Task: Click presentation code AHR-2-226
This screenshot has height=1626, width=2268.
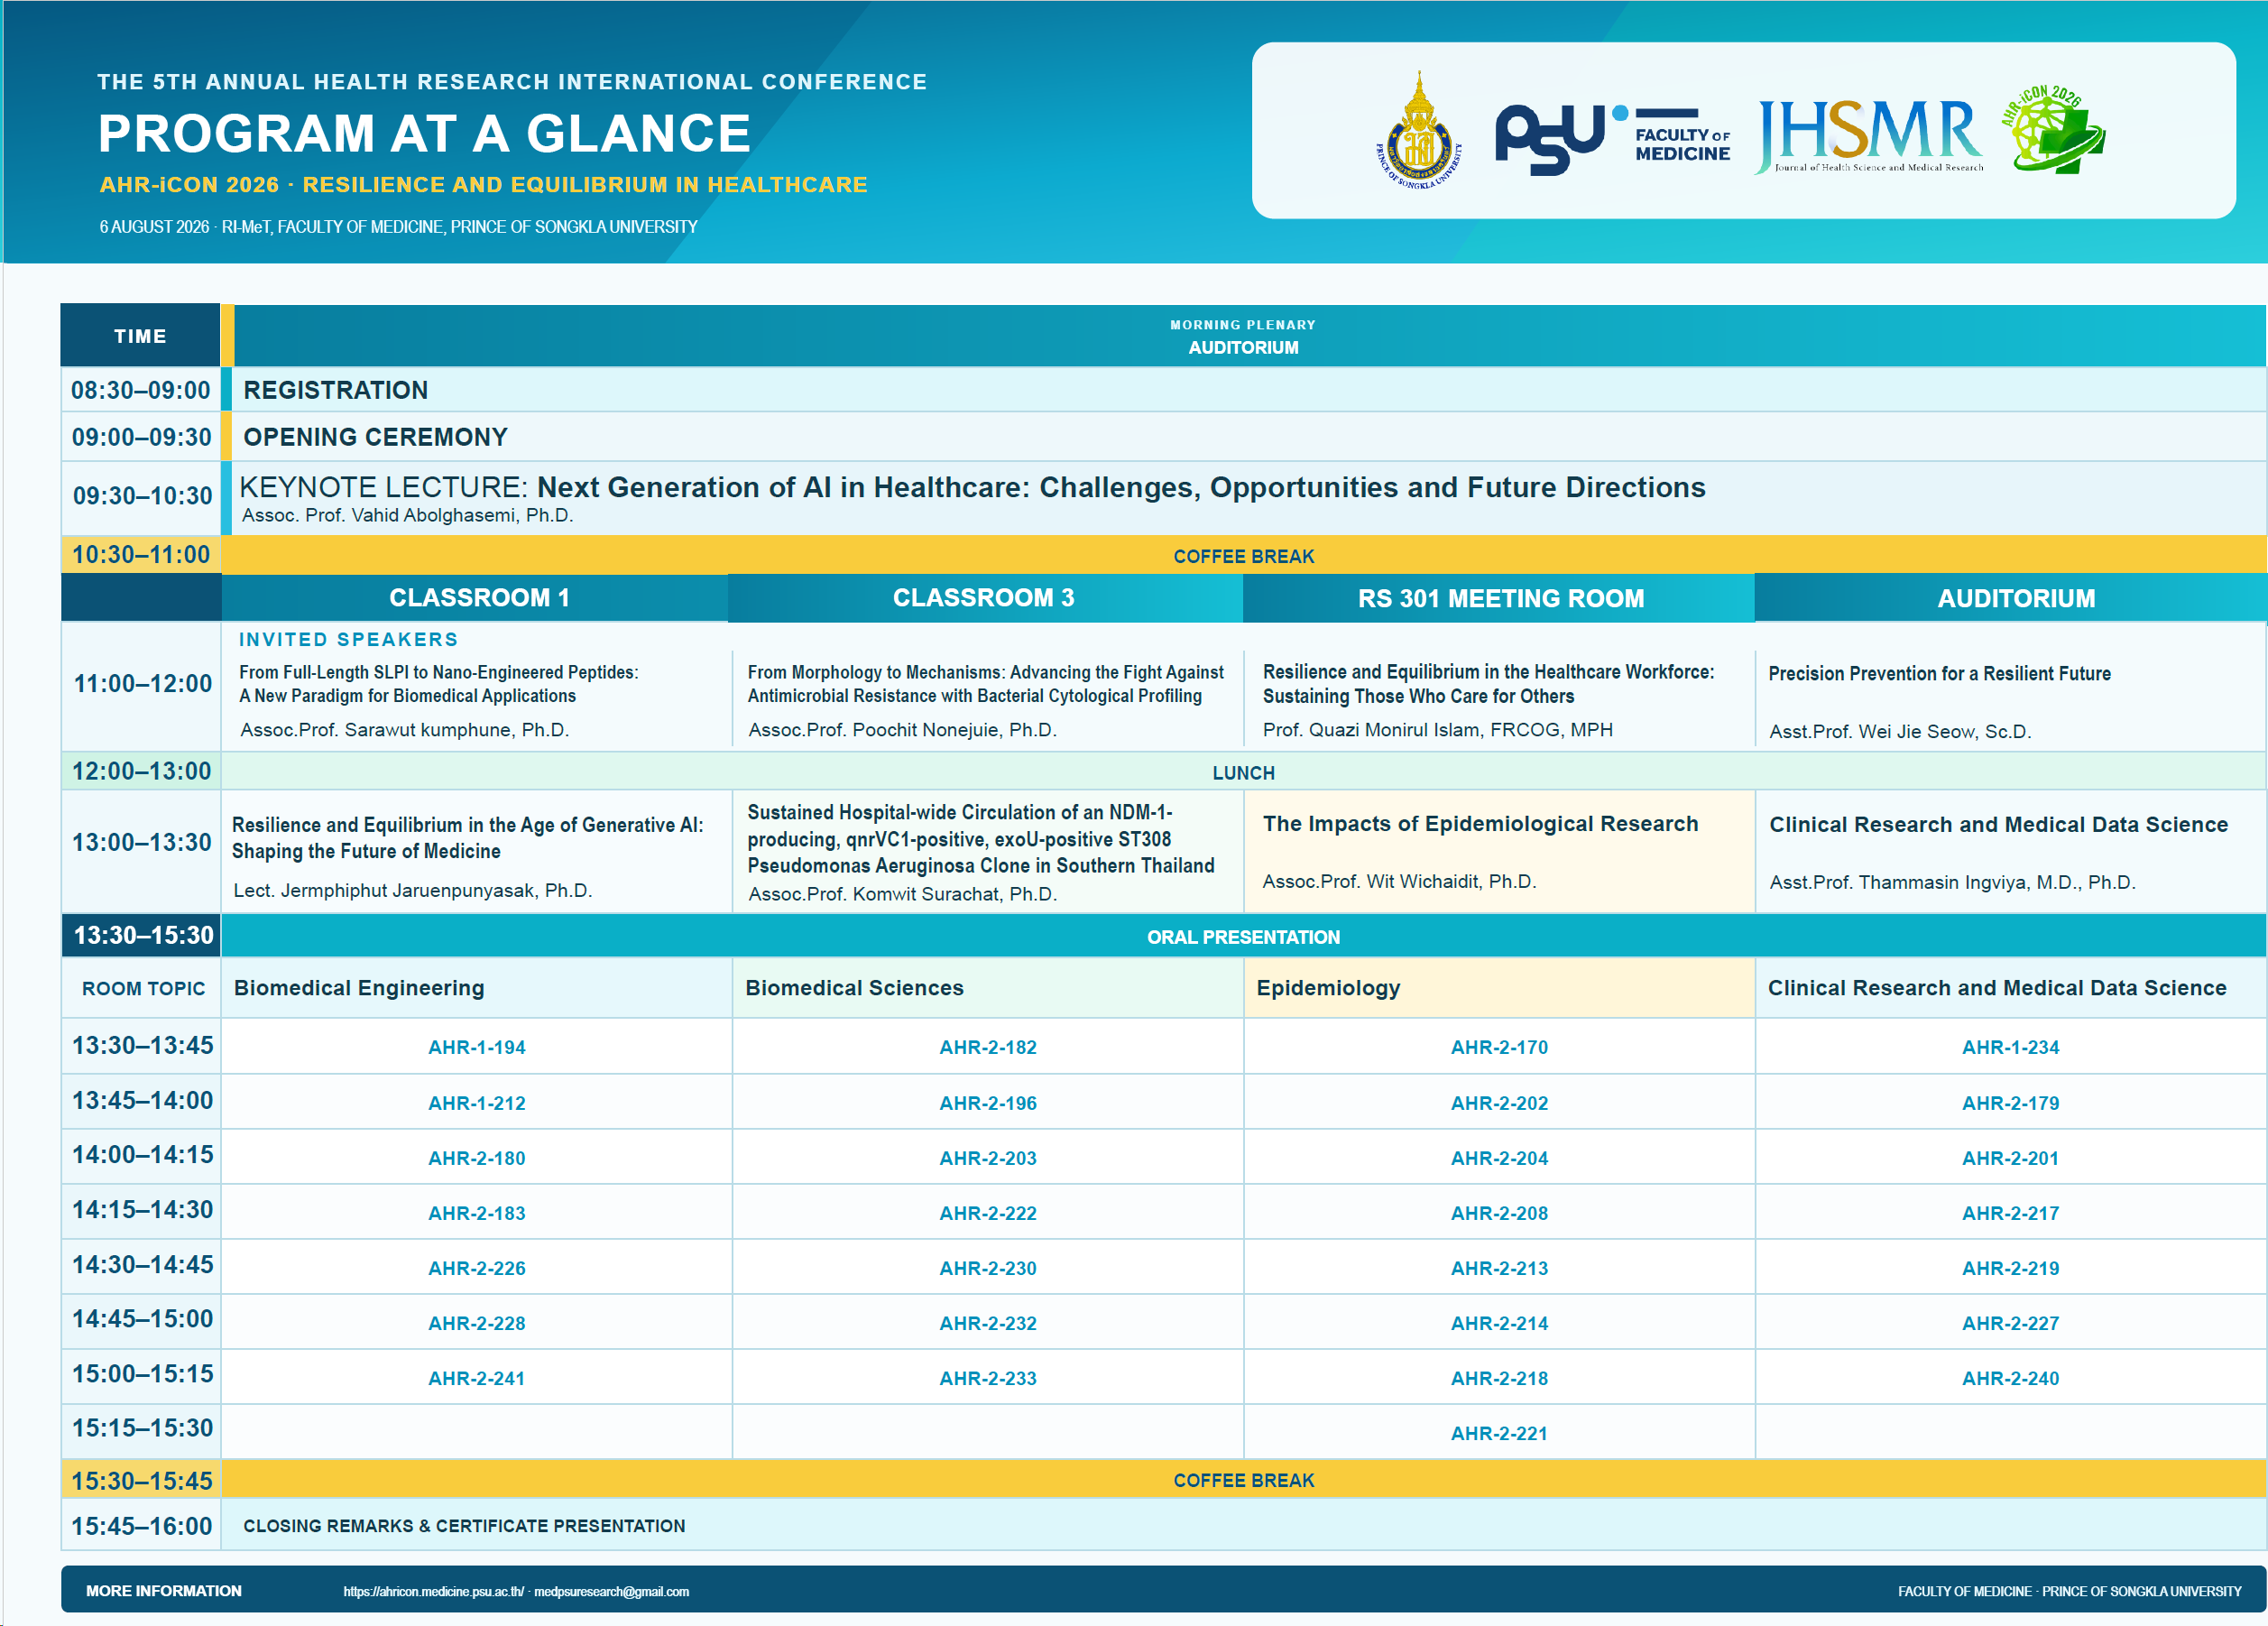Action: click(476, 1269)
